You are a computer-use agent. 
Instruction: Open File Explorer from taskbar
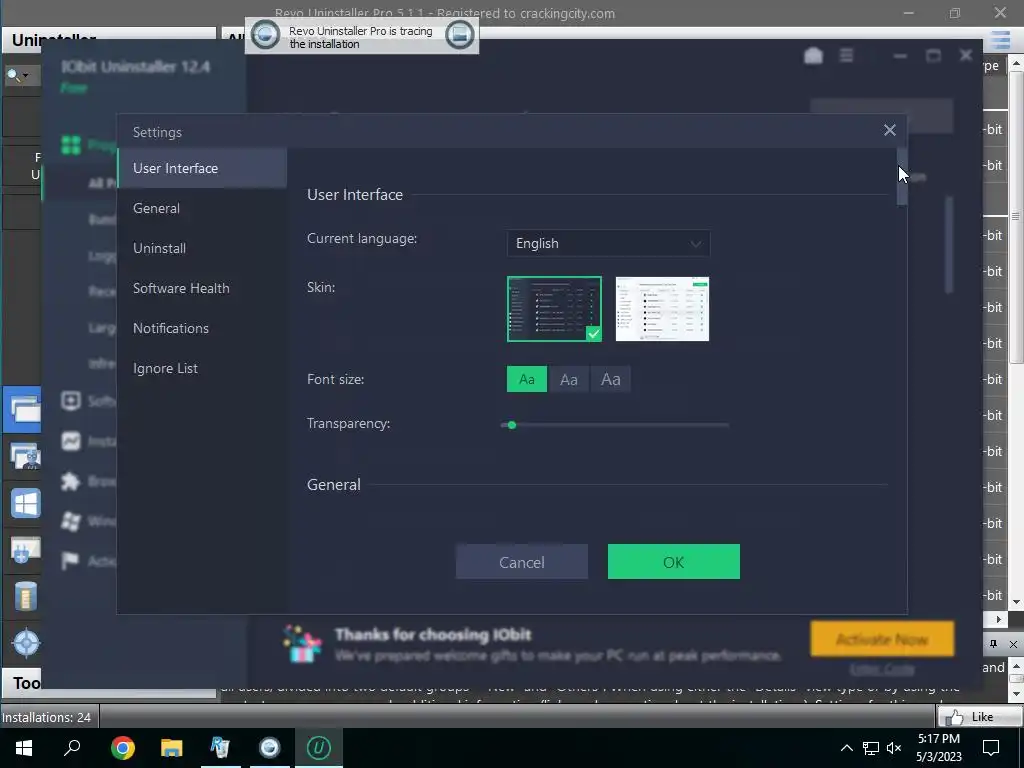[x=171, y=748]
